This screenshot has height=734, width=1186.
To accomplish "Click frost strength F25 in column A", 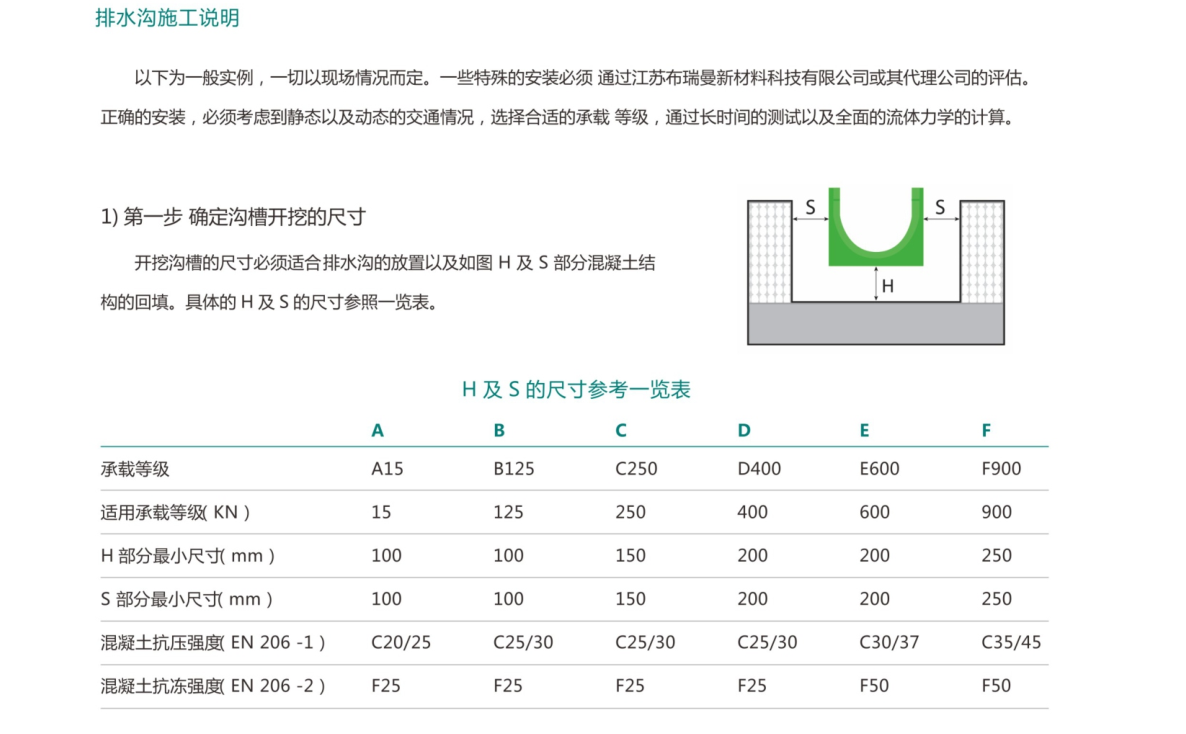I will 386,686.
